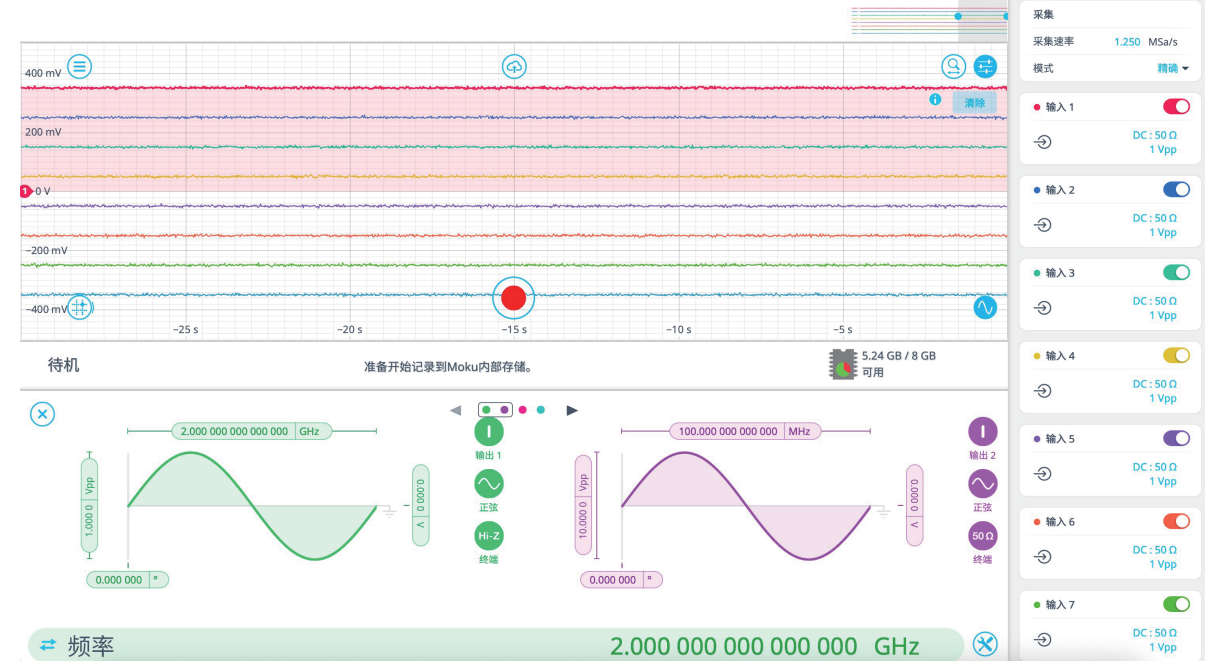The image size is (1205, 666).
Task: Open the waveform generator sine icon
Action: [x=986, y=307]
